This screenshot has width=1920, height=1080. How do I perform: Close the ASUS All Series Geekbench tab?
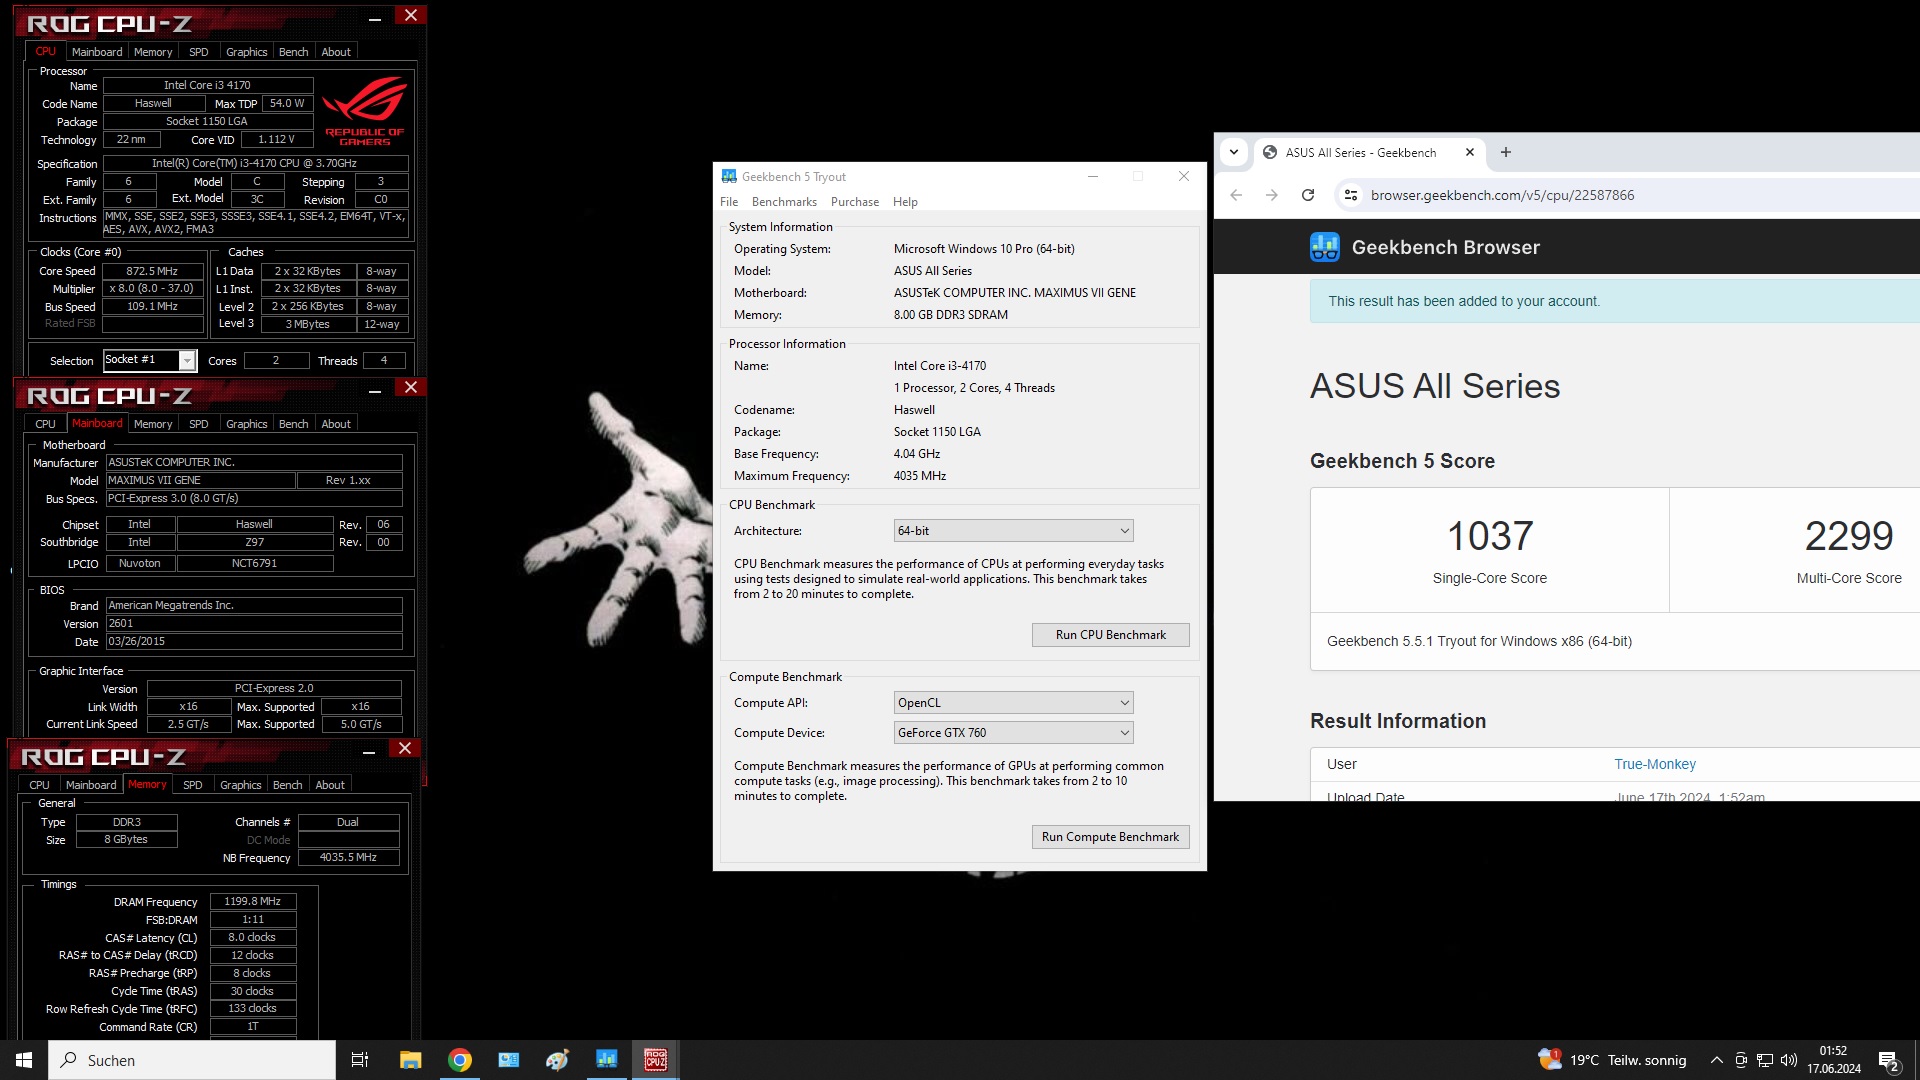point(1470,152)
